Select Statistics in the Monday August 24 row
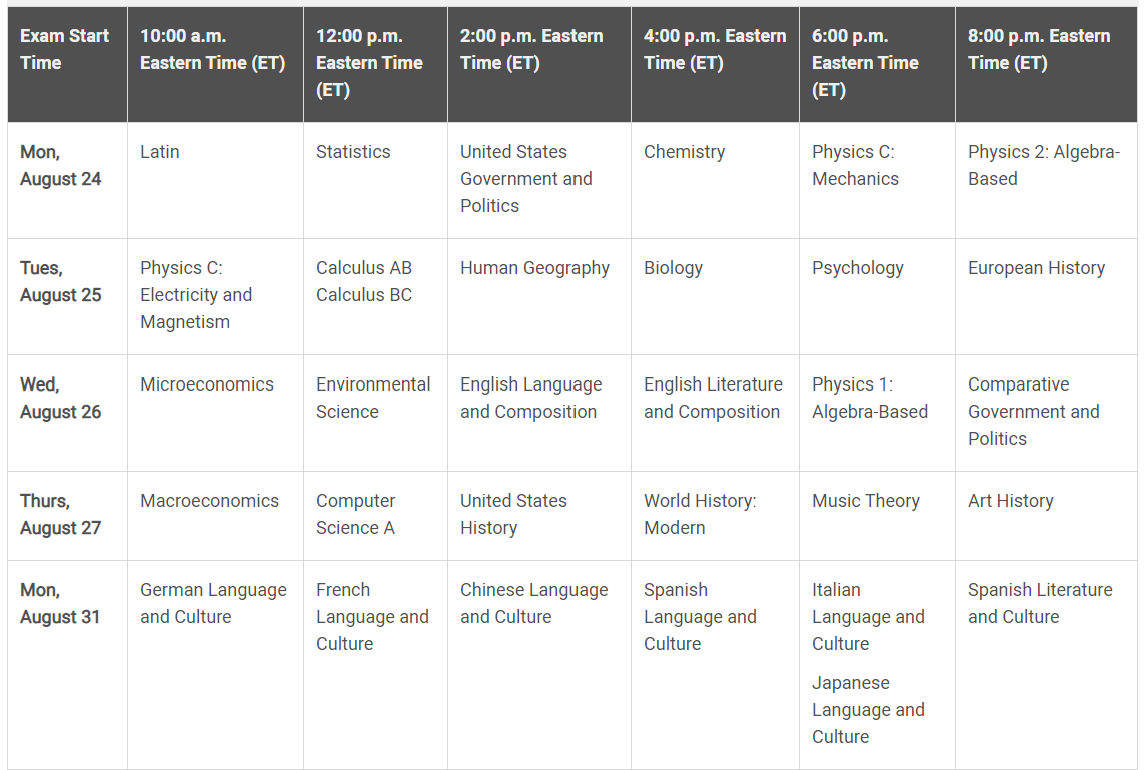1144x770 pixels. pyautogui.click(x=353, y=152)
